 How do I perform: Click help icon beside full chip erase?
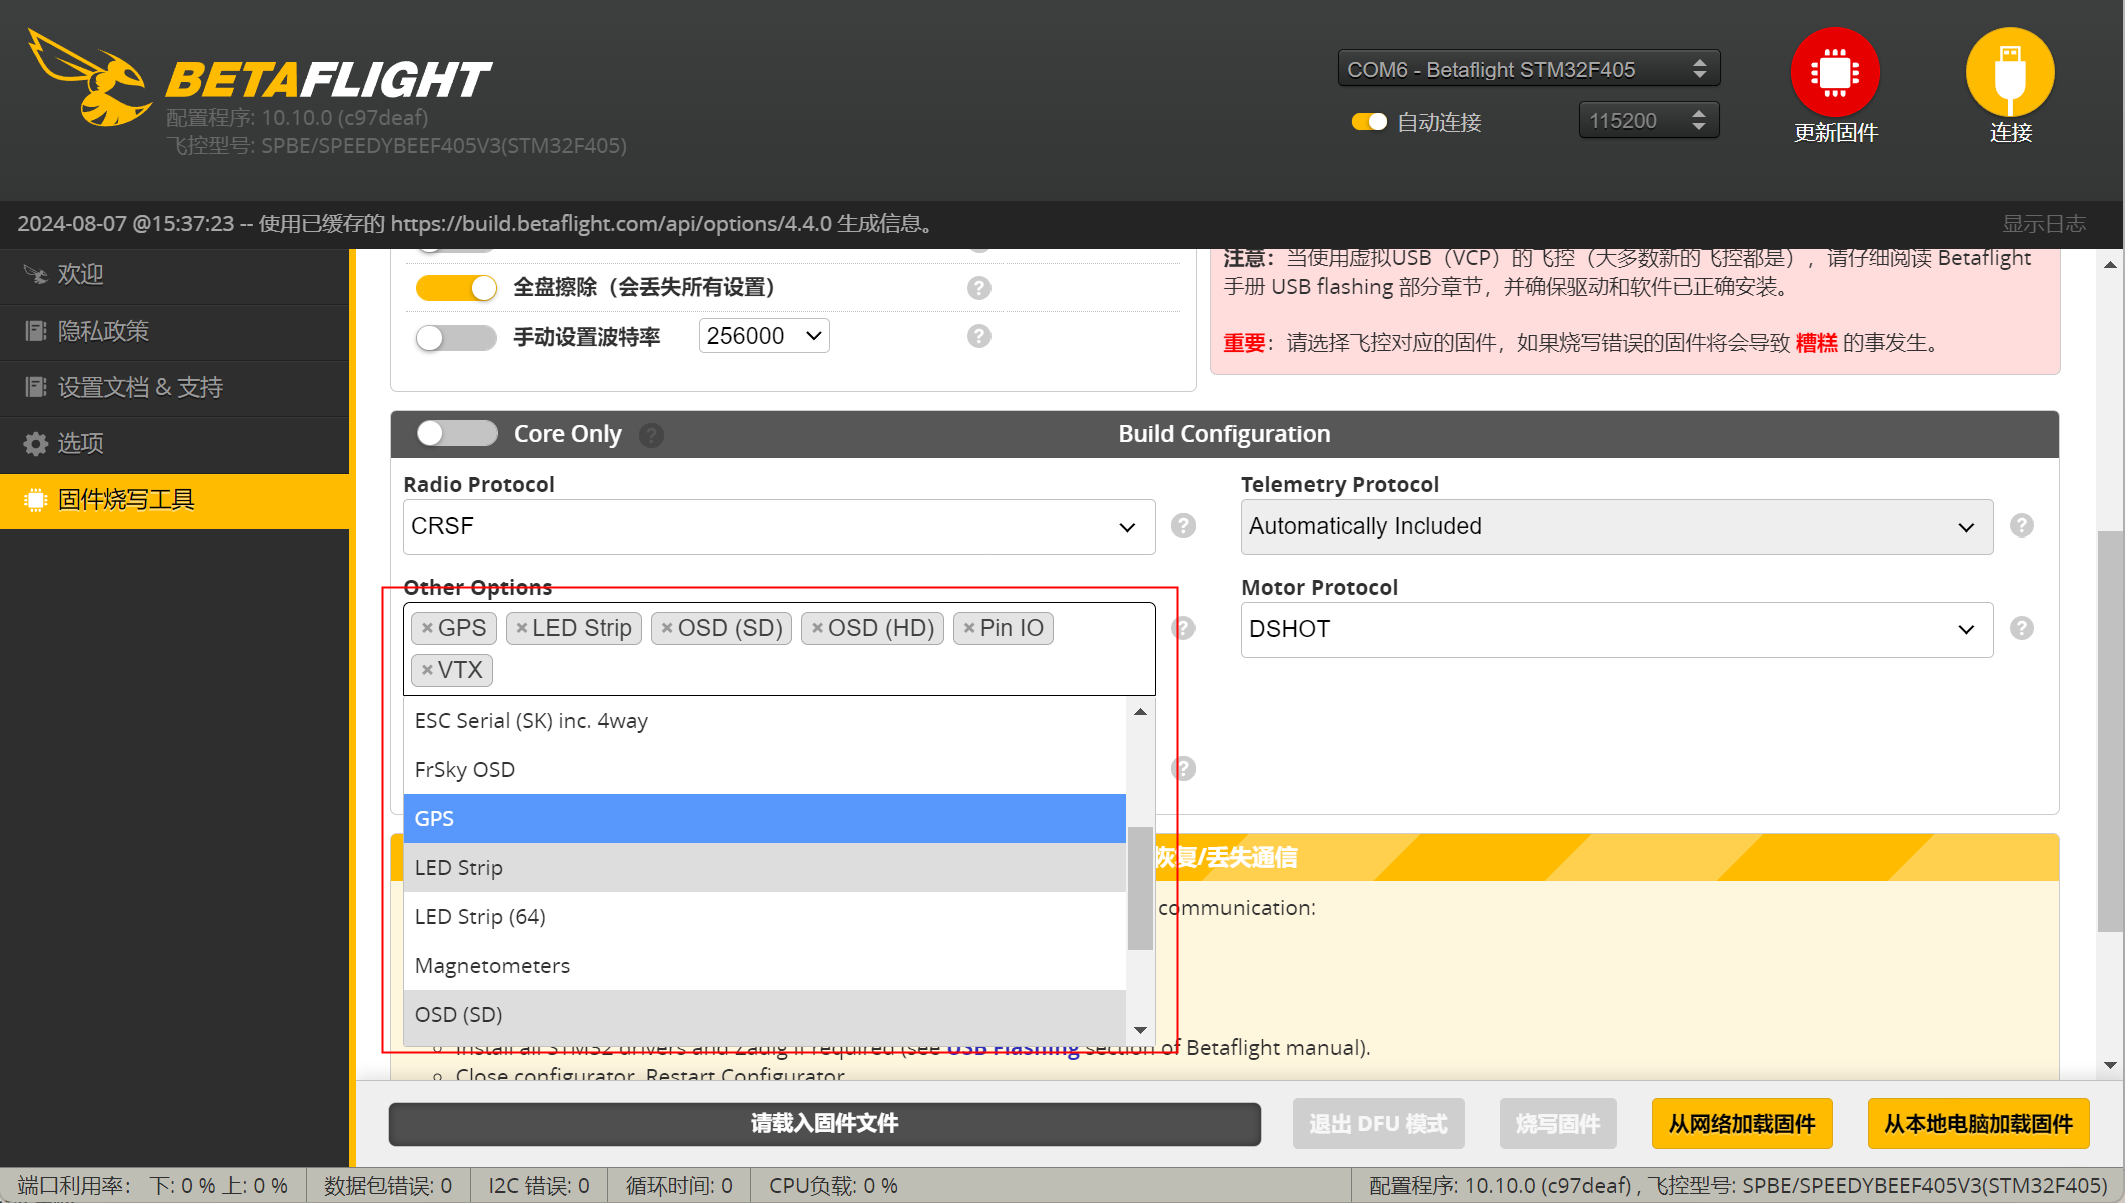pyautogui.click(x=979, y=288)
